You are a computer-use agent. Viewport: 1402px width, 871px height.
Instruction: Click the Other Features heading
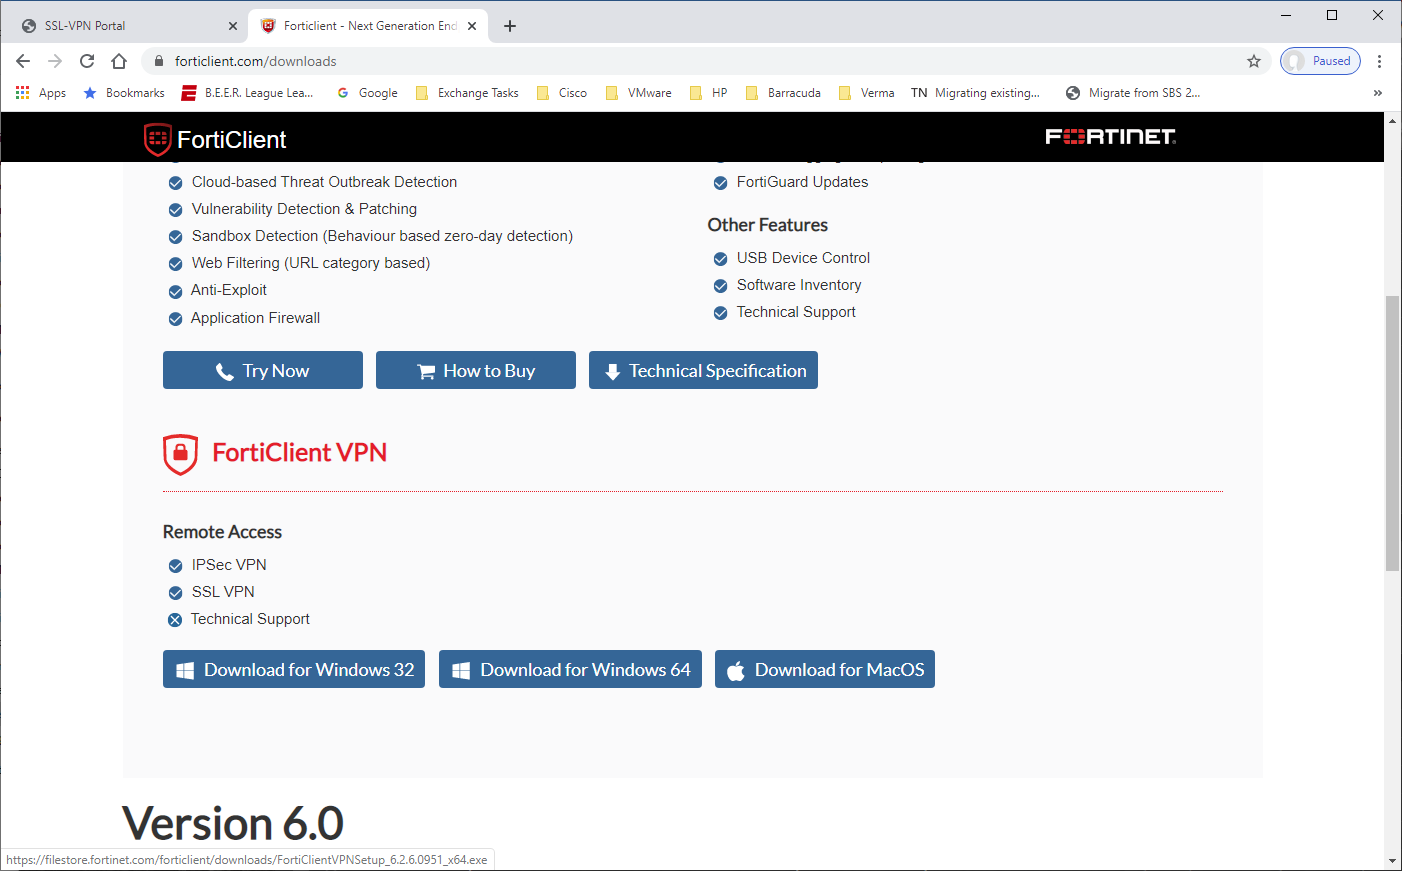point(768,225)
